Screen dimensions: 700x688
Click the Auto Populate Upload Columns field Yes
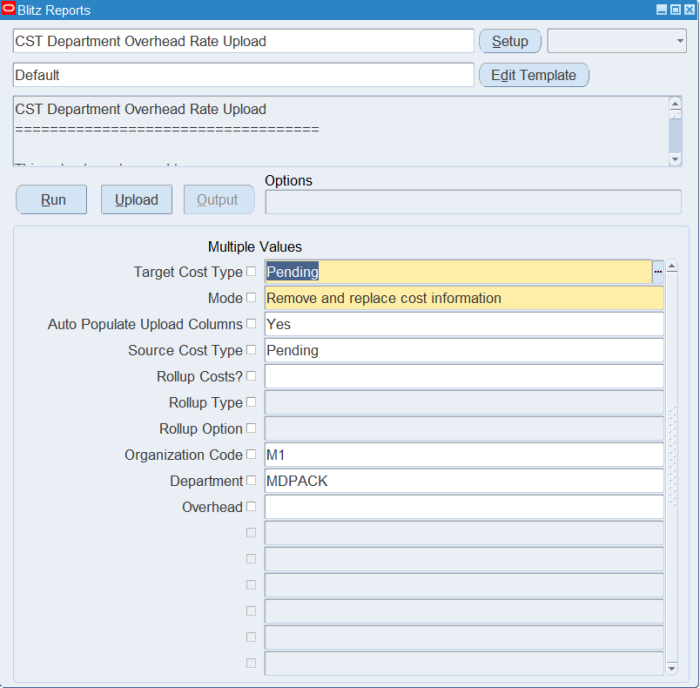[x=464, y=324]
